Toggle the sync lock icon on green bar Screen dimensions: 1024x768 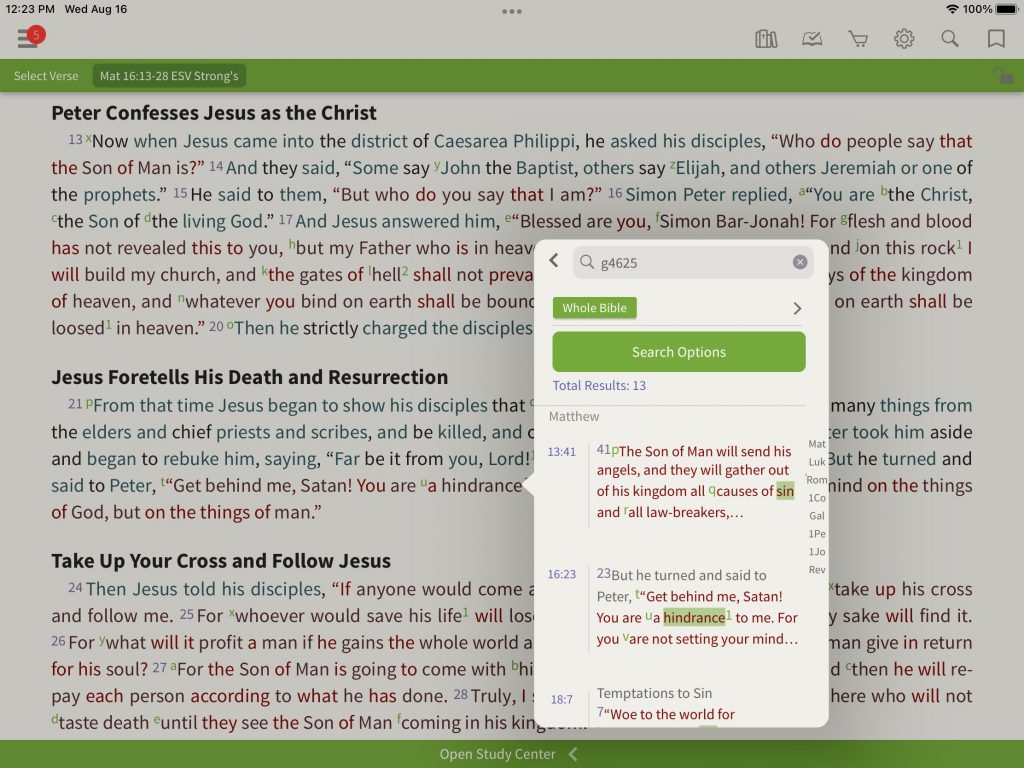tap(1002, 76)
